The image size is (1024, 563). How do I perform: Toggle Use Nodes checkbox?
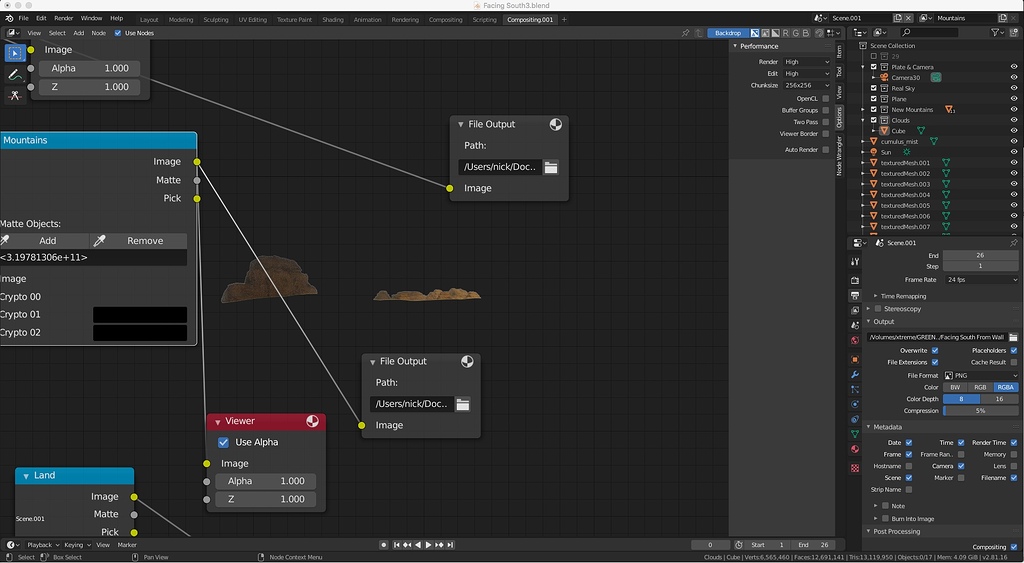coord(118,33)
